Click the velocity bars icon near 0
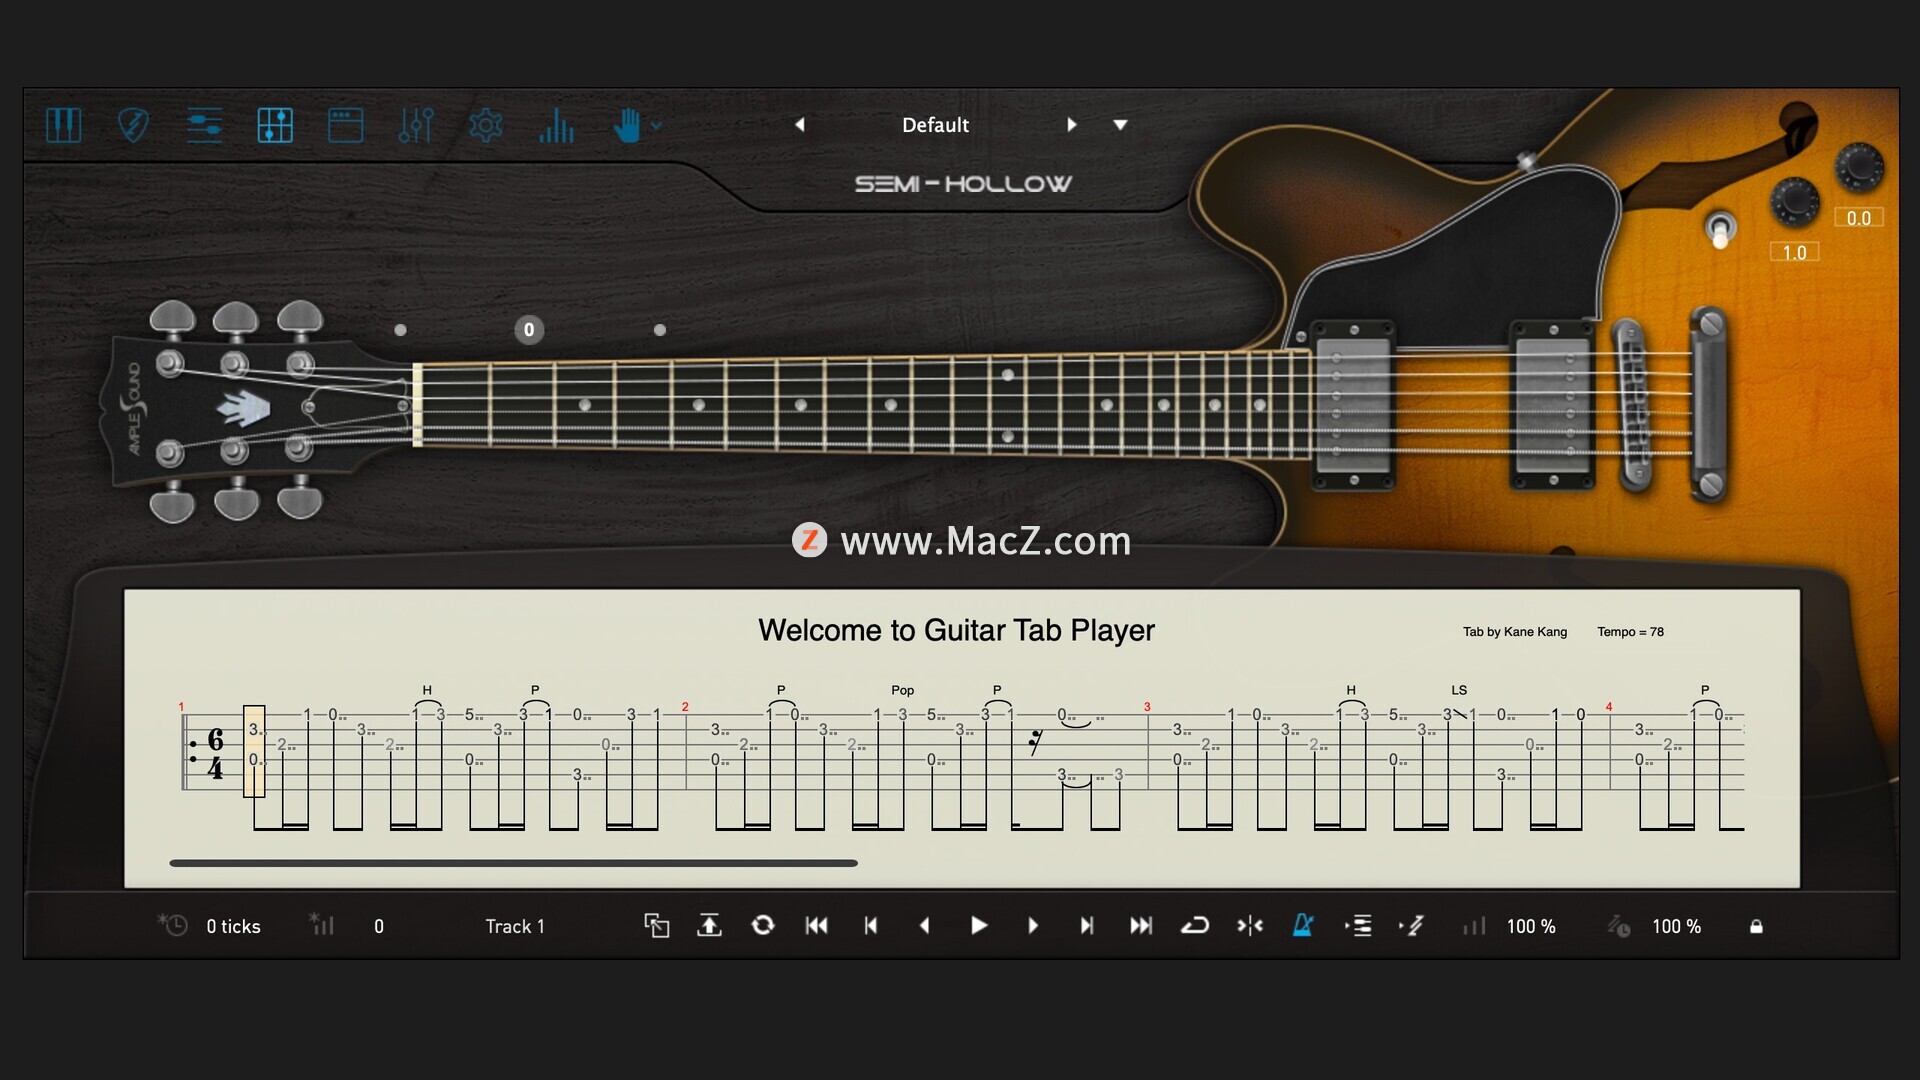This screenshot has height=1080, width=1920. coord(321,925)
